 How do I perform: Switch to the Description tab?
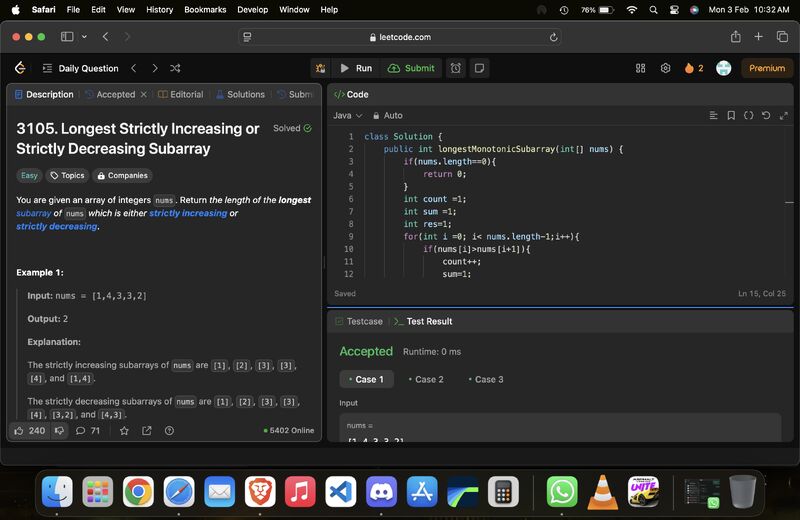point(44,94)
